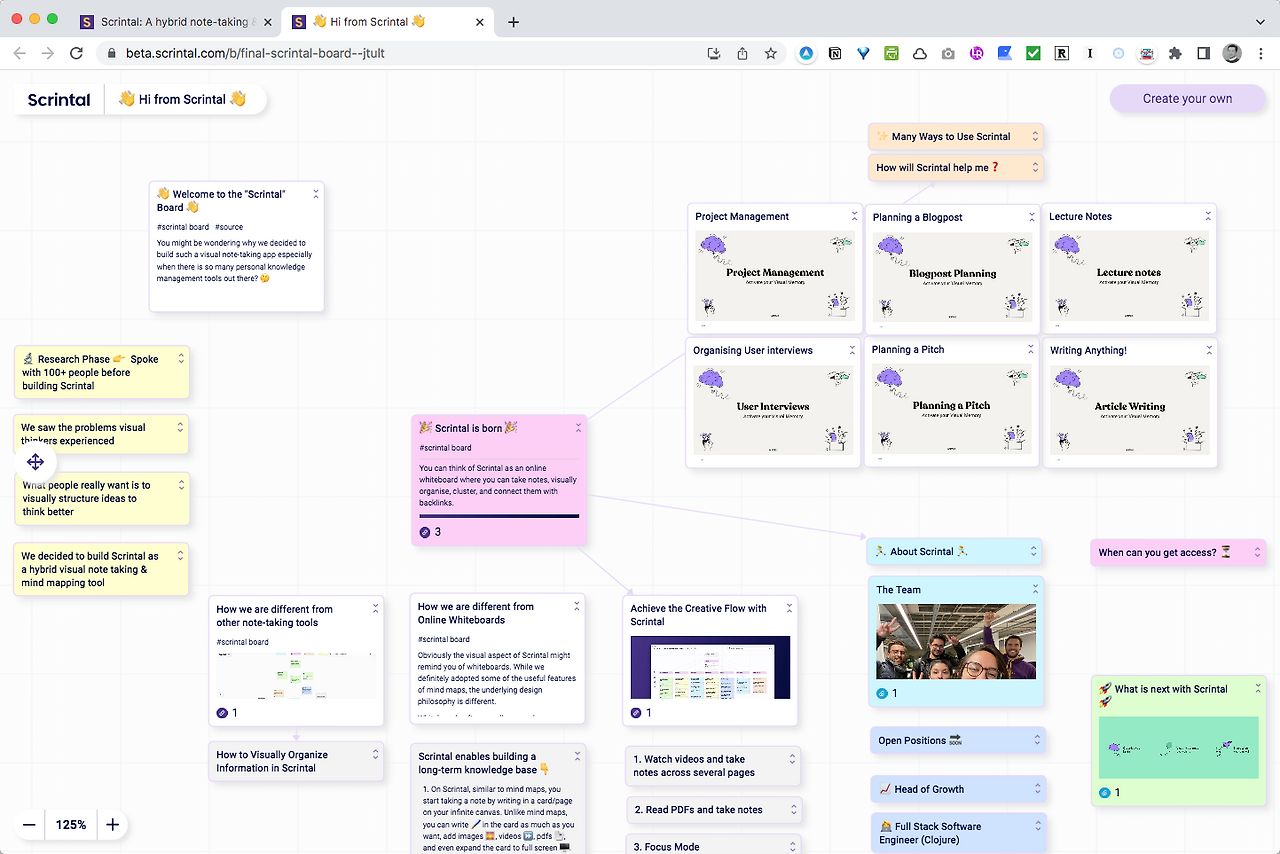Share this page via the share icon
Viewport: 1280px width, 854px height.
tap(742, 54)
